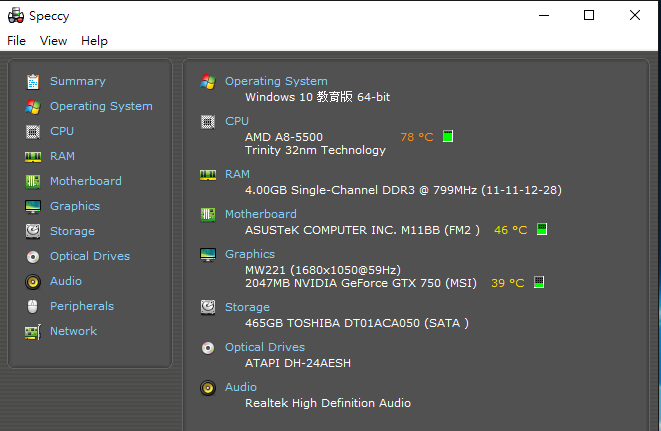Select Network in the sidebar
This screenshot has height=431, width=661.
(73, 331)
